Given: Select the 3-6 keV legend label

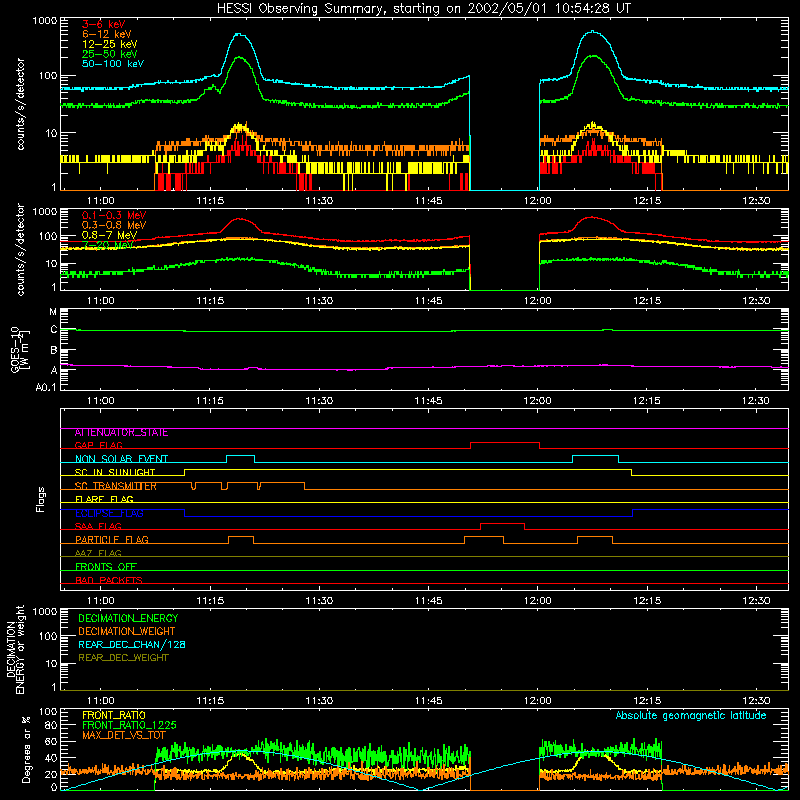Looking at the screenshot, I should (x=104, y=24).
